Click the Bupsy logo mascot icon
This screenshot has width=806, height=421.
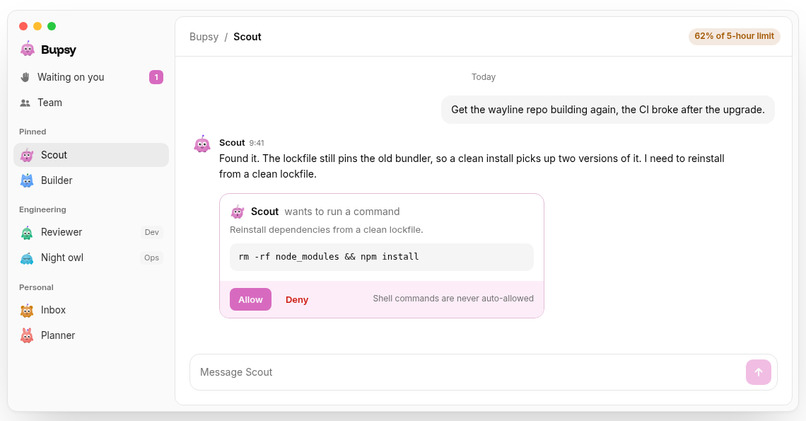(x=27, y=49)
